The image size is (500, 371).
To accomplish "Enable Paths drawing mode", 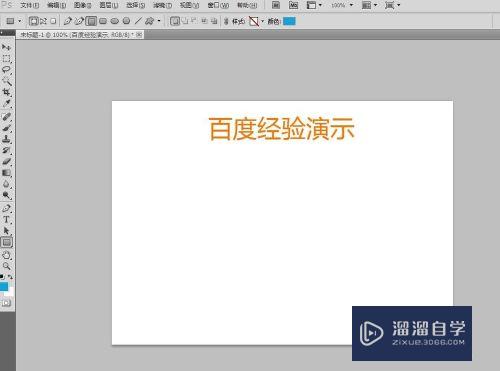I will 43,21.
